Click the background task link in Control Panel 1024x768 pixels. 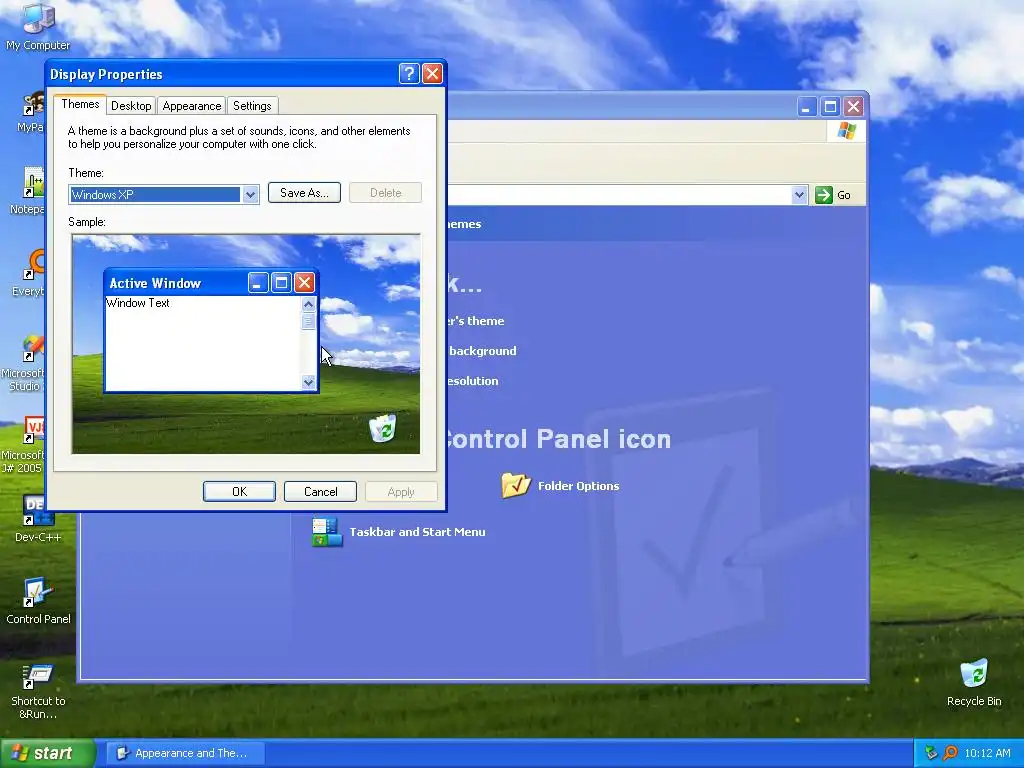click(x=483, y=351)
